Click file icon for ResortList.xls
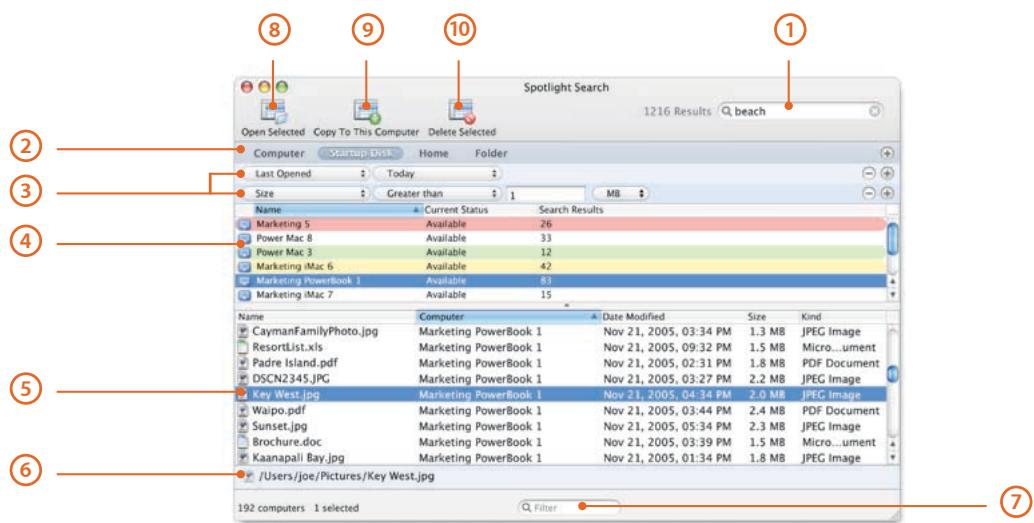The height and width of the screenshot is (523, 1034). 243,348
